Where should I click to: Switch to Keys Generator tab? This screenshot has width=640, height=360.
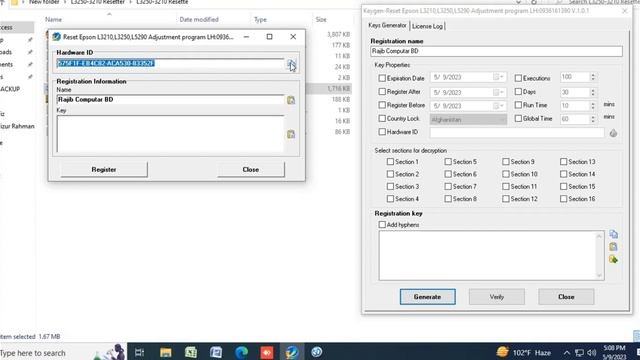387,25
